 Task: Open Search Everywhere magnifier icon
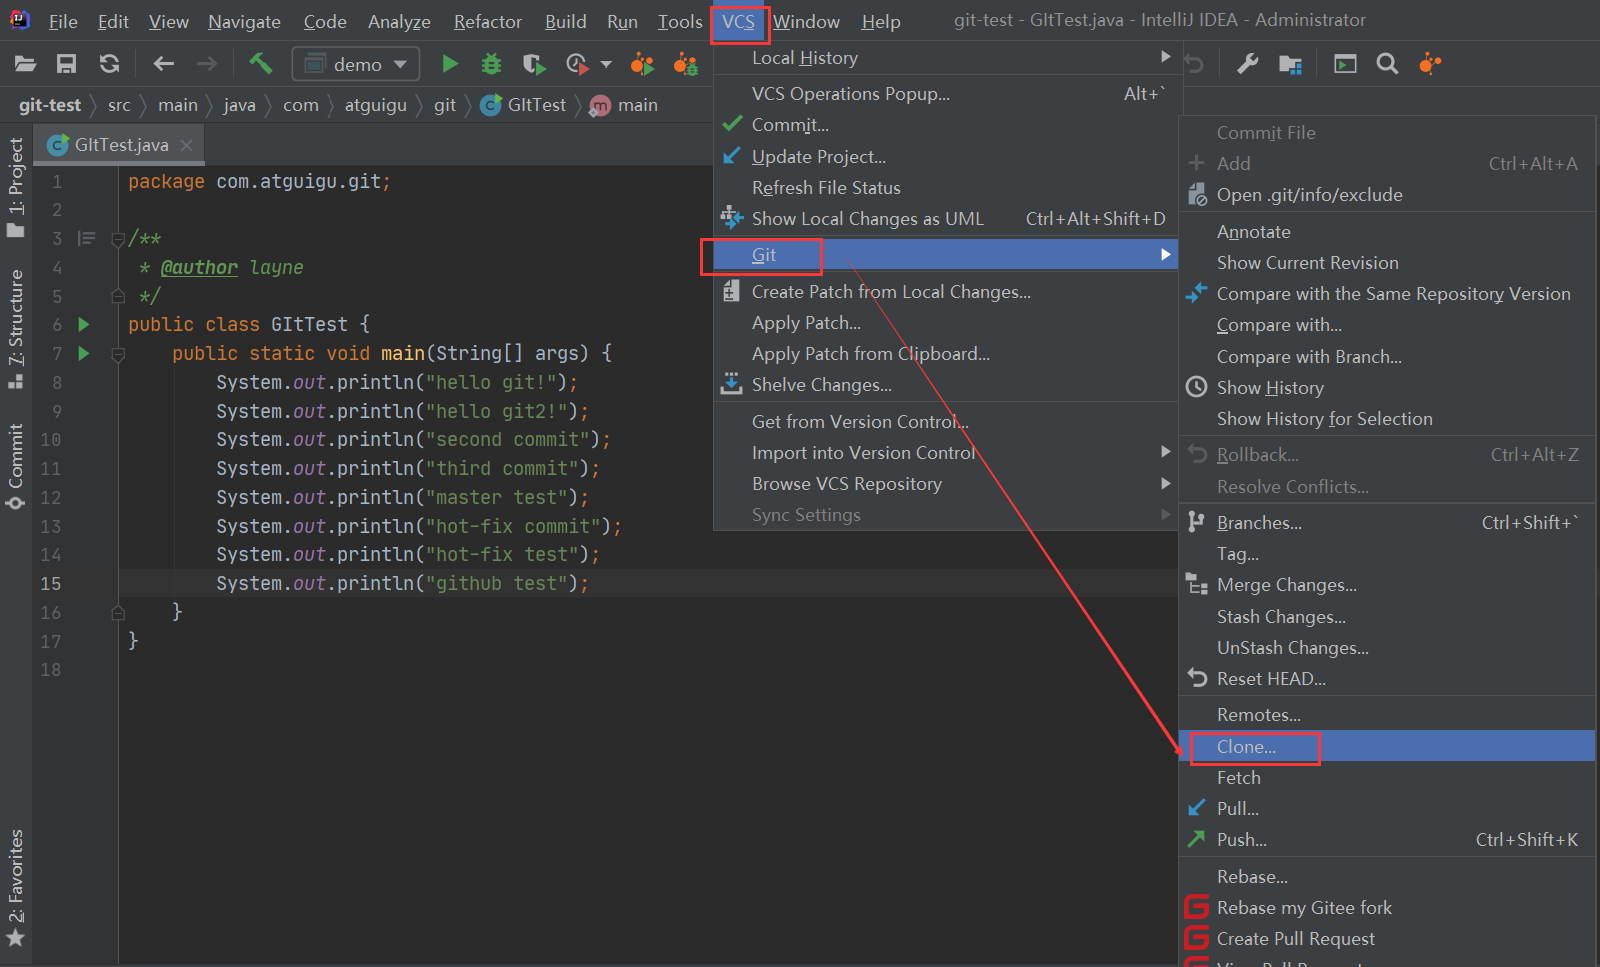point(1387,64)
